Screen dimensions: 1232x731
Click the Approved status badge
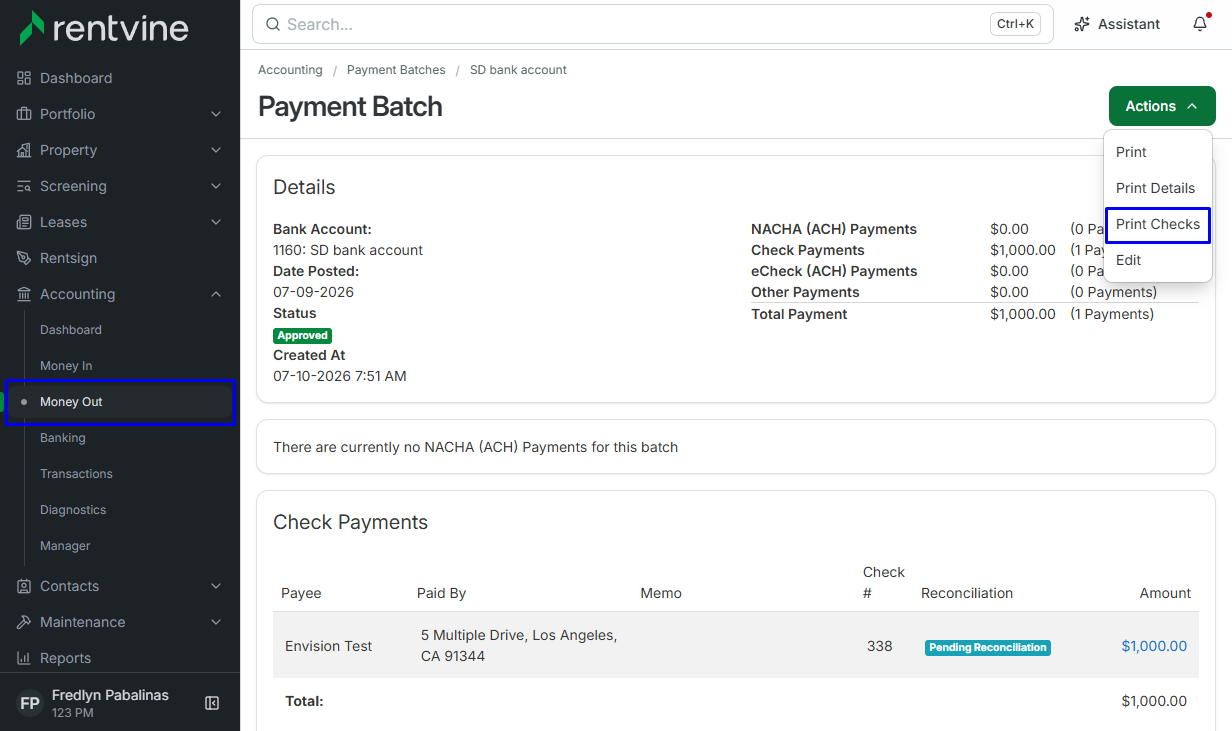coord(302,335)
